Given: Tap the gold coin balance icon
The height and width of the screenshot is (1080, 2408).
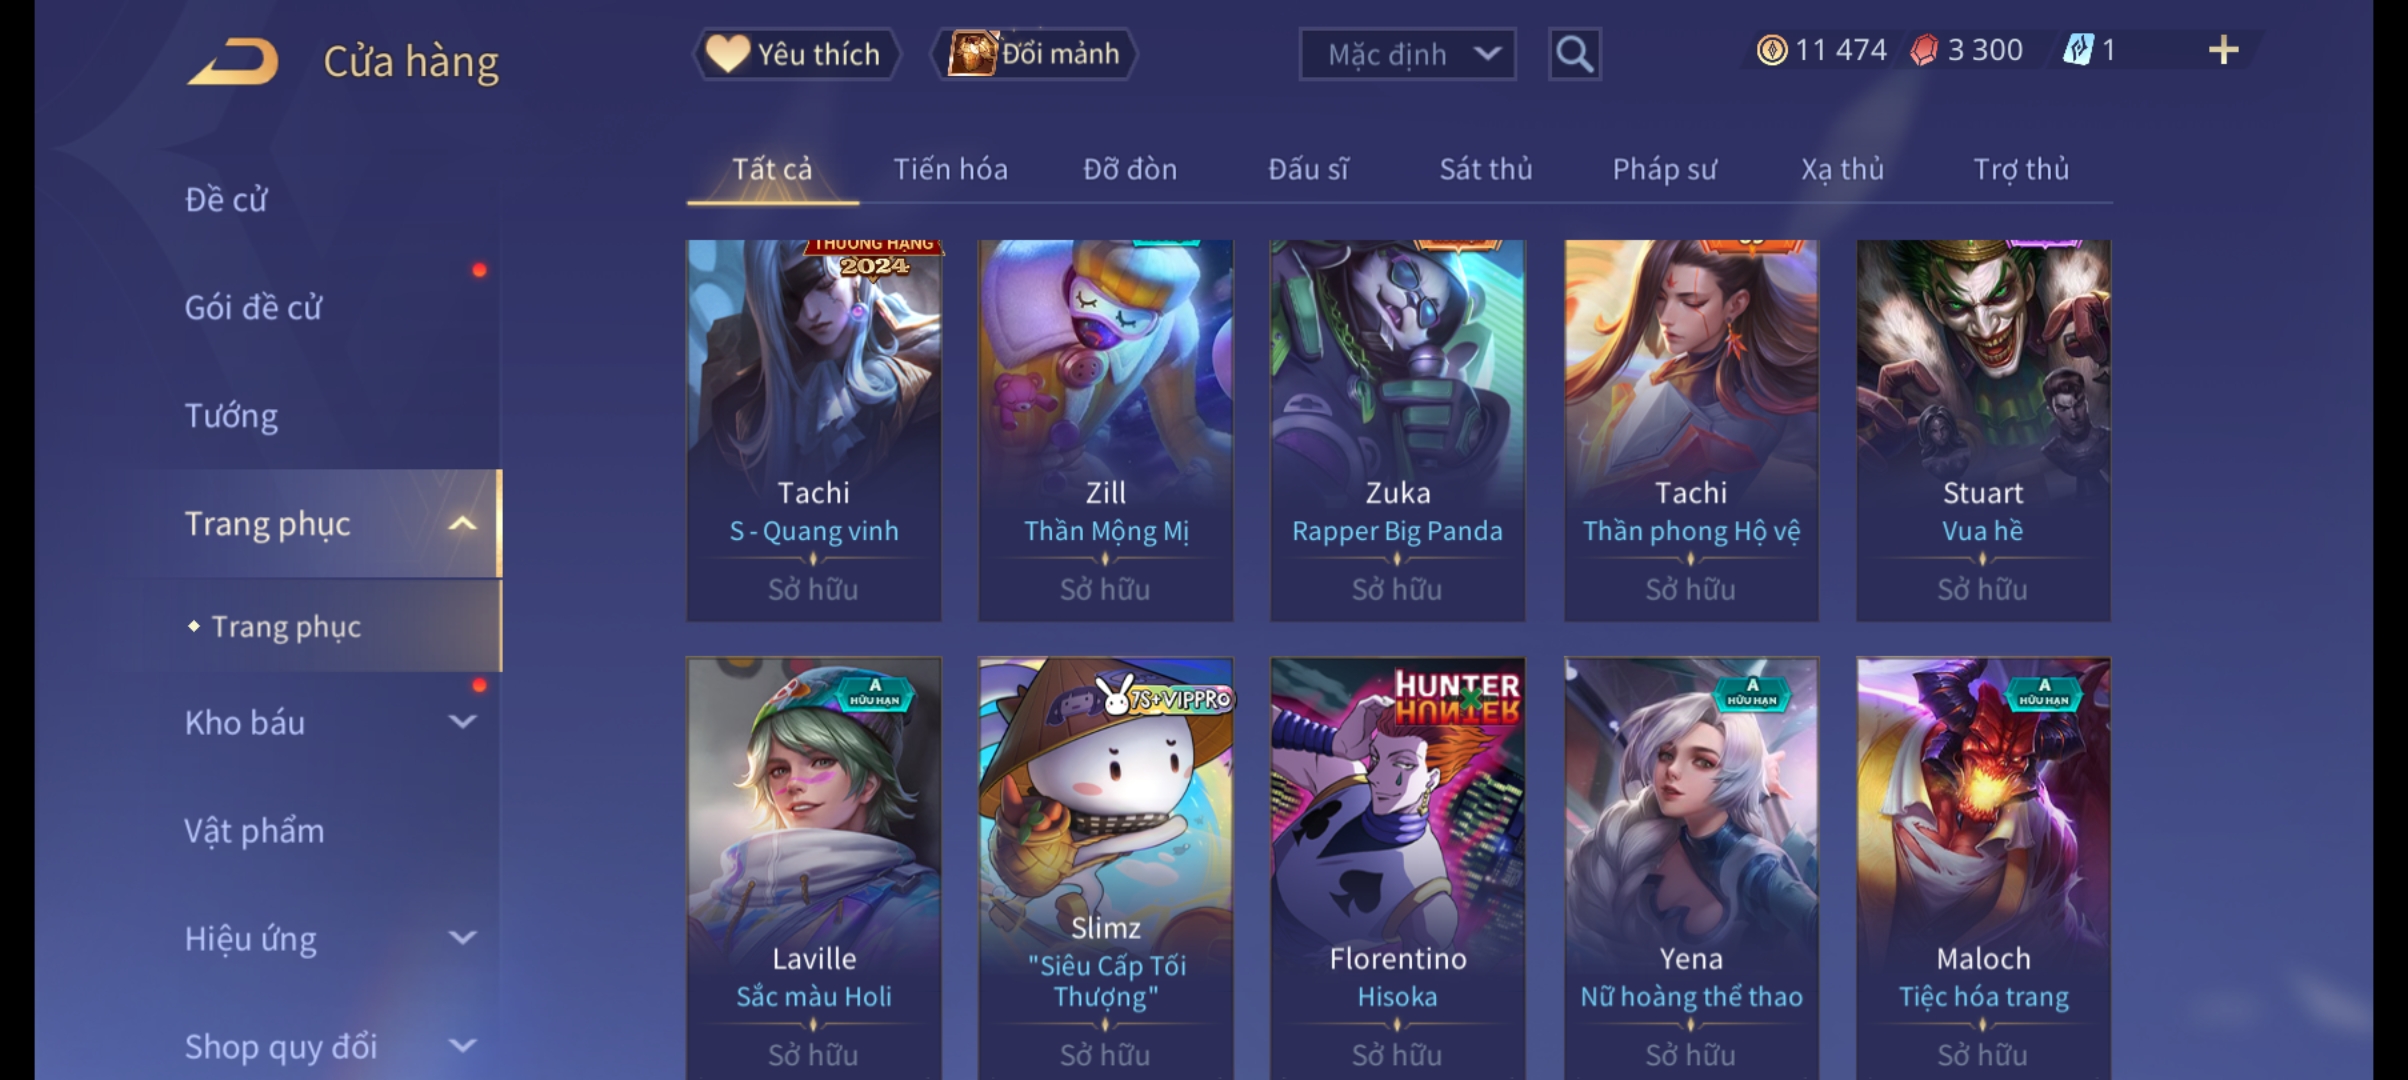Looking at the screenshot, I should coord(1771,50).
